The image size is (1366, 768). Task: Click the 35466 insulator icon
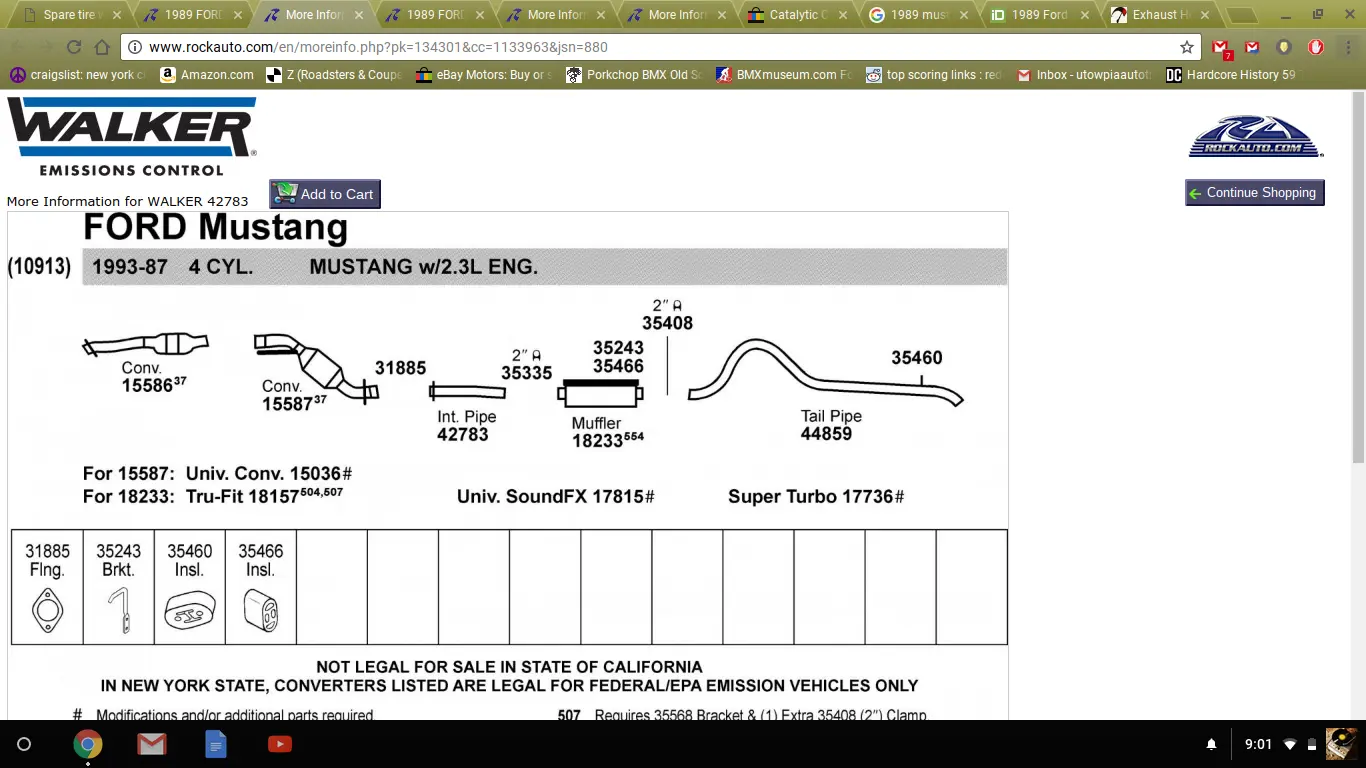(260, 611)
